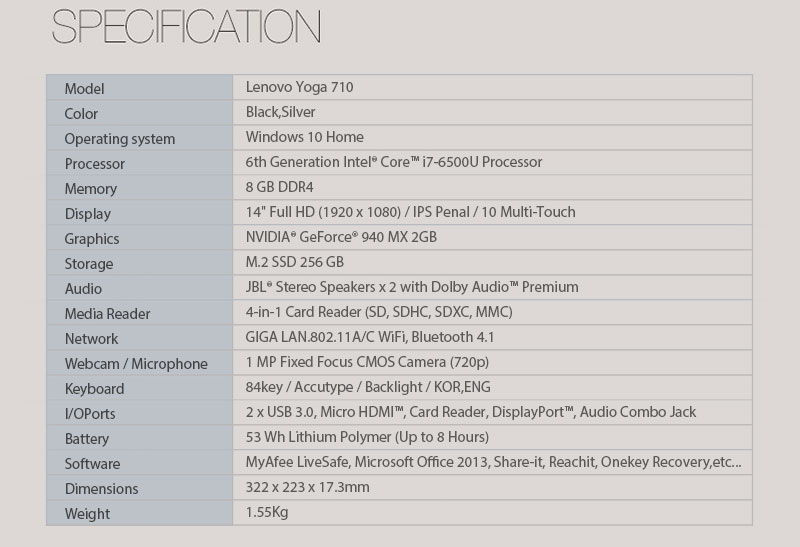Image resolution: width=800 pixels, height=547 pixels.
Task: Click the Windows 10 Home value
Action: click(x=304, y=137)
